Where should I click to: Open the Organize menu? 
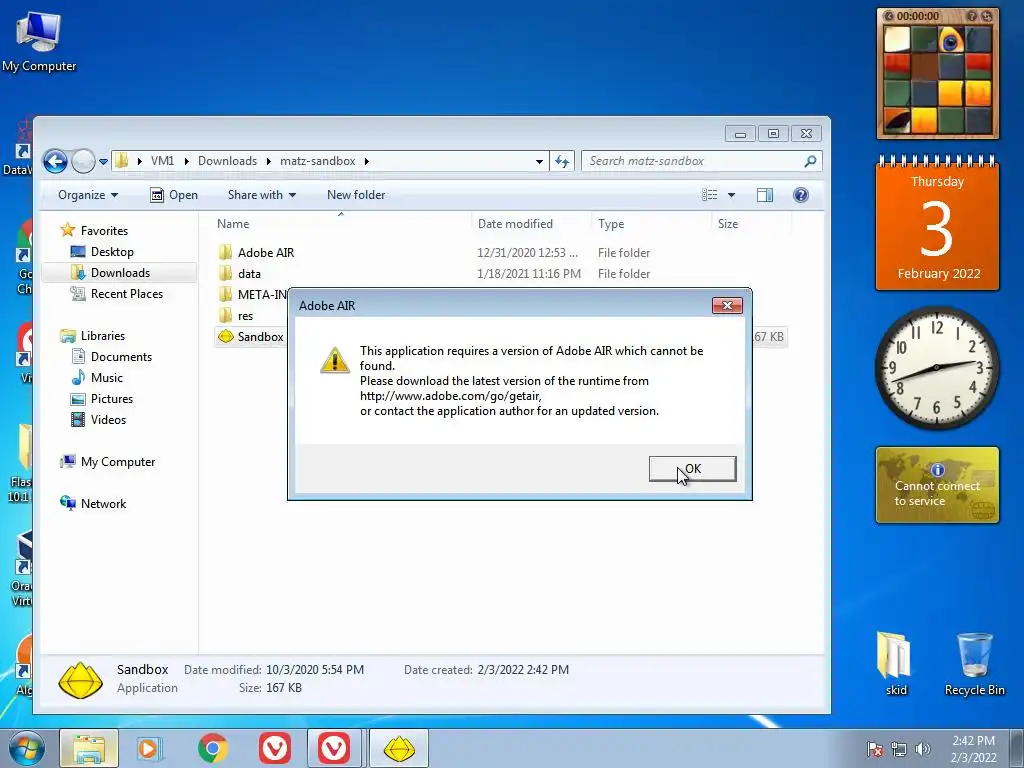88,195
